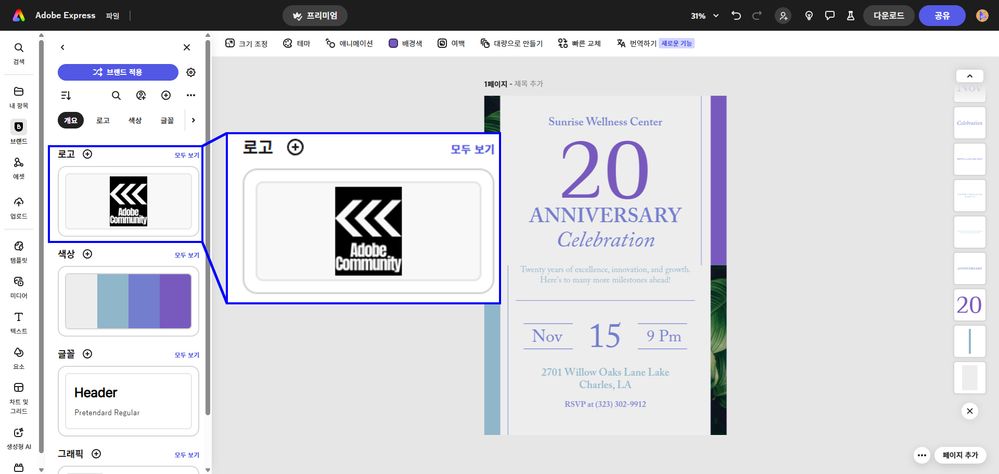Click 모두 보기 for 그래픽 section

click(x=187, y=455)
